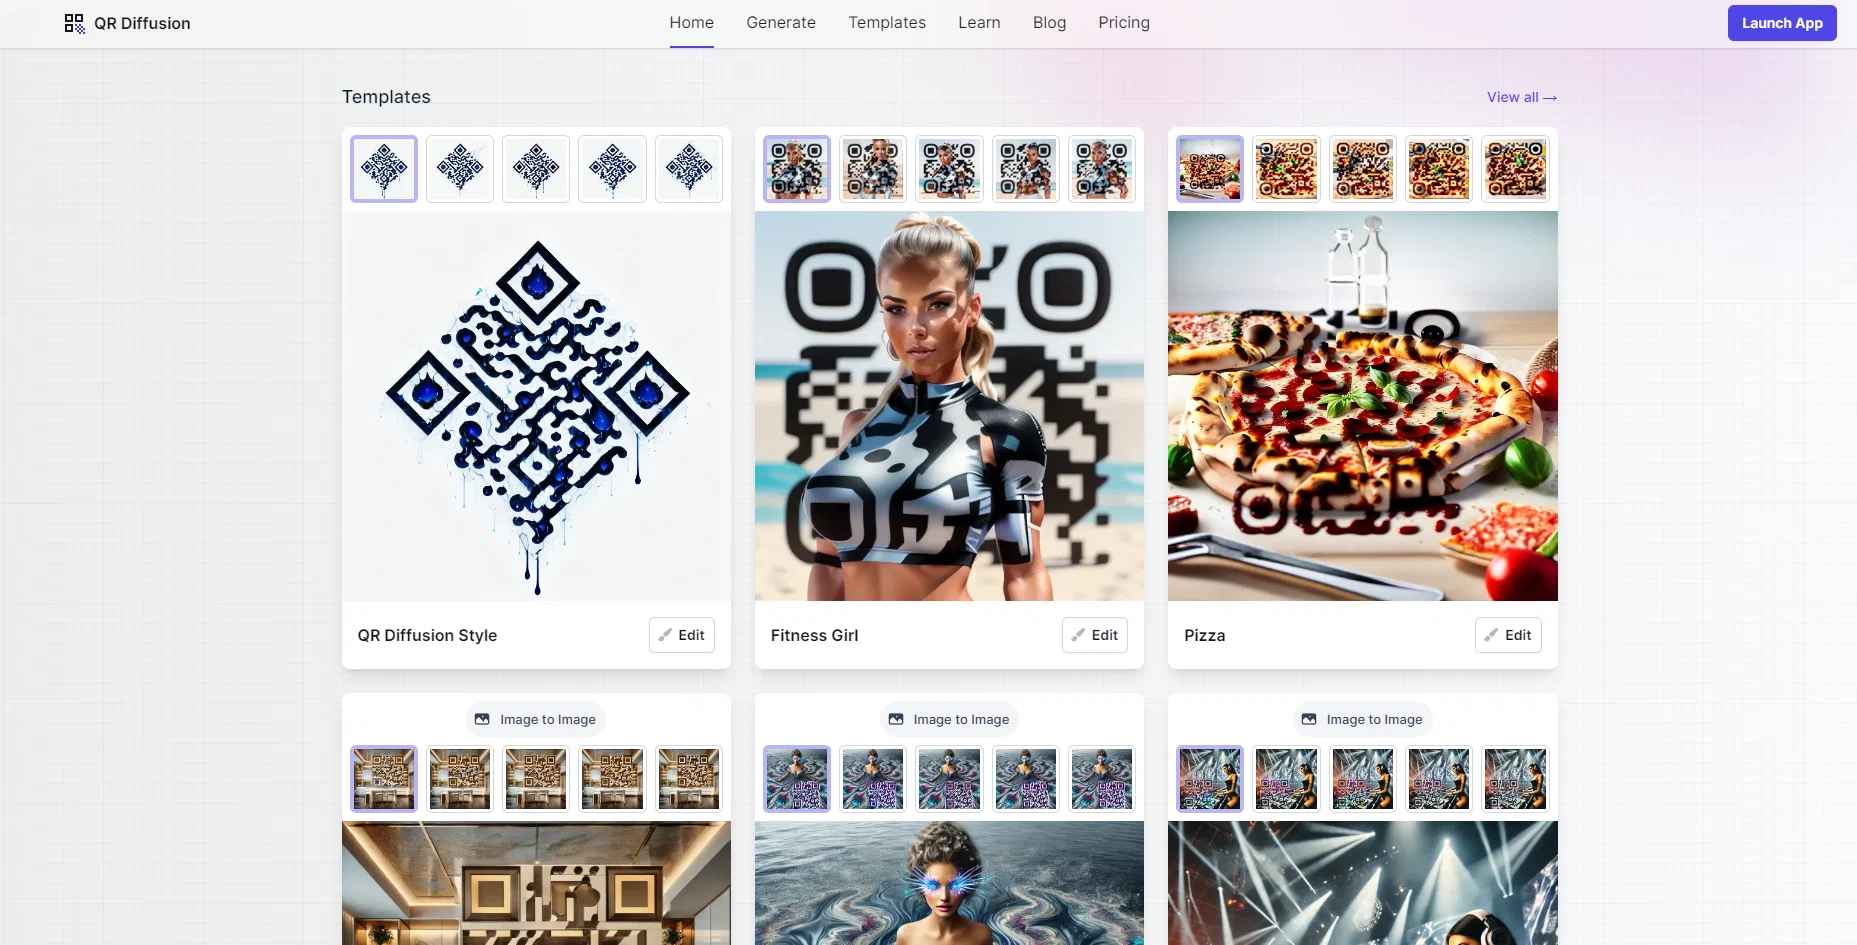Select second interior room template thumbnail
Image resolution: width=1857 pixels, height=945 pixels.
[x=460, y=779]
